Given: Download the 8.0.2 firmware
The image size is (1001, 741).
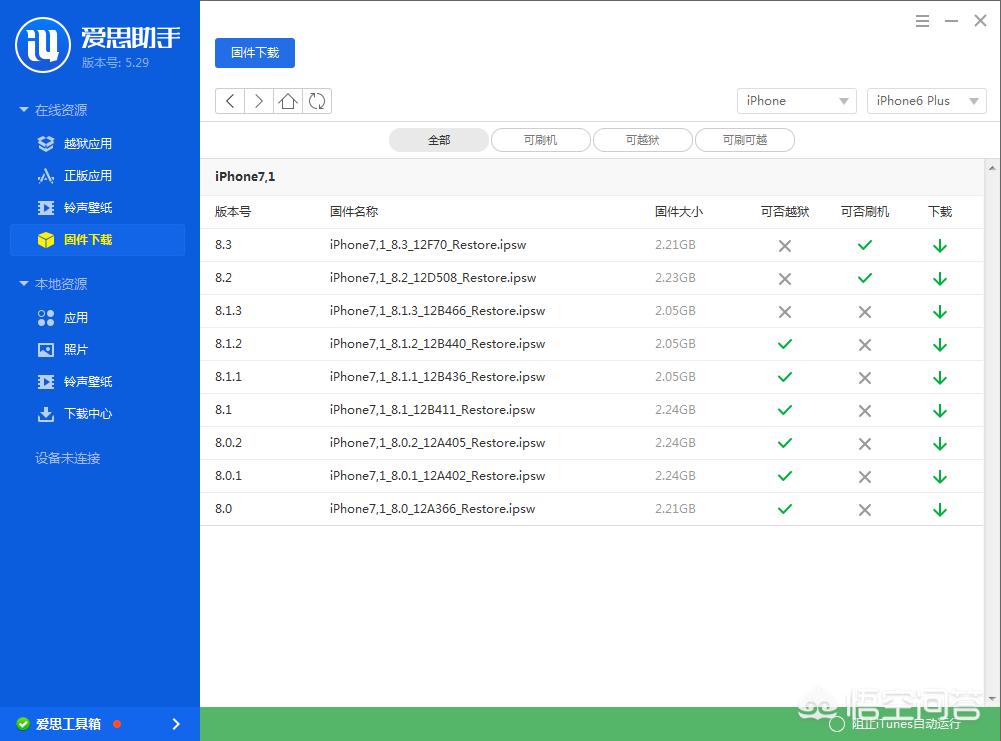Looking at the screenshot, I should tap(940, 444).
